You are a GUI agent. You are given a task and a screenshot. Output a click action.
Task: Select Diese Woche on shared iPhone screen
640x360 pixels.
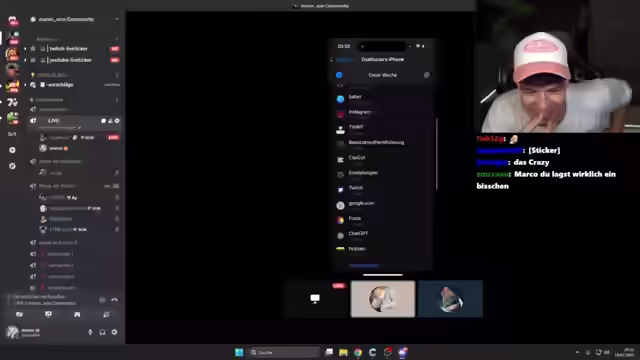[382, 75]
